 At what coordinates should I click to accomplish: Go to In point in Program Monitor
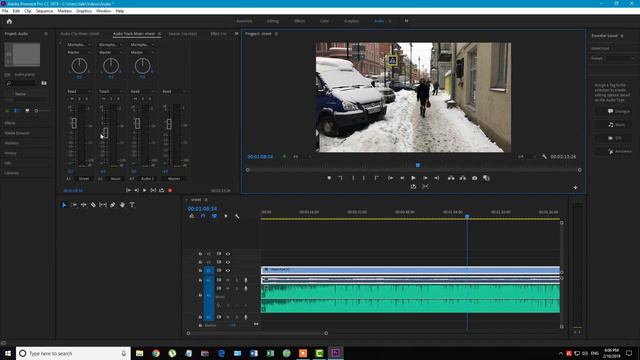[390, 178]
